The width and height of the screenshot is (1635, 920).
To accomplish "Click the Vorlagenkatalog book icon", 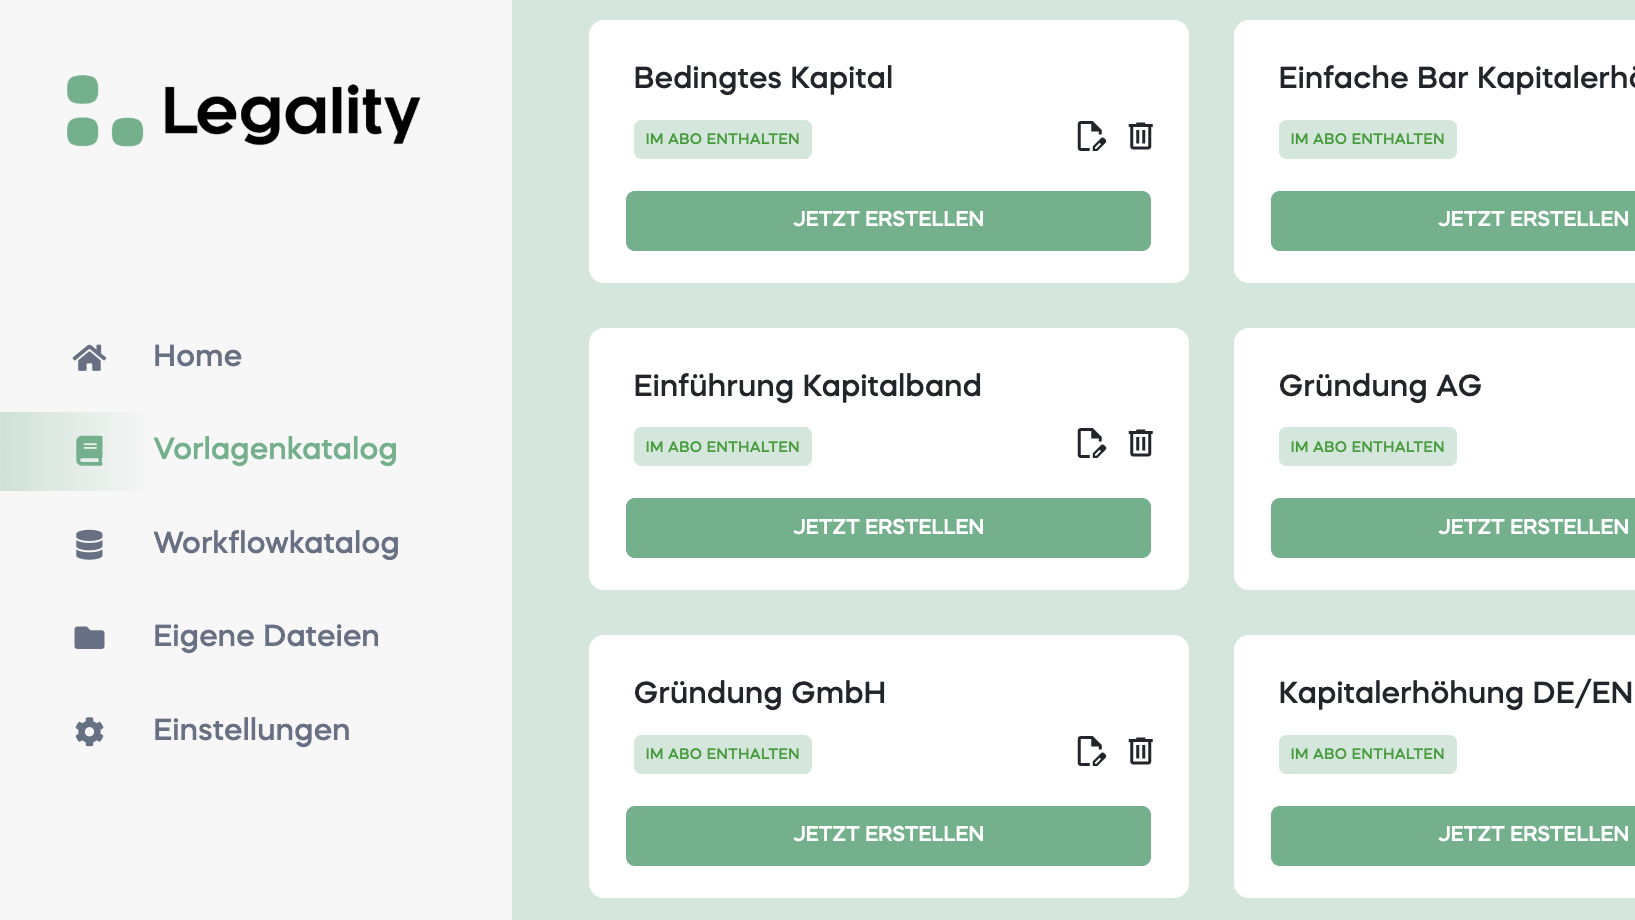I will [x=90, y=450].
